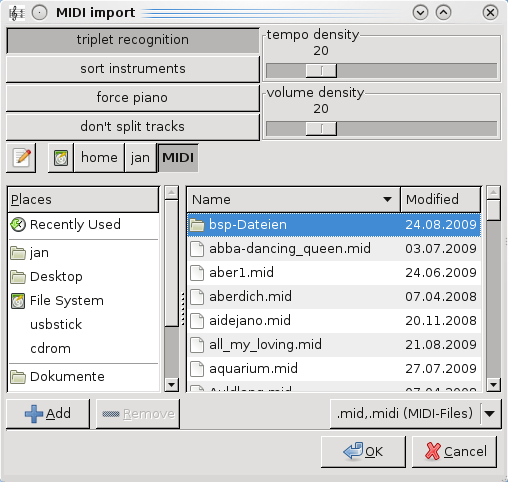Select abba-dancing_queen.mid file name

pos(290,249)
